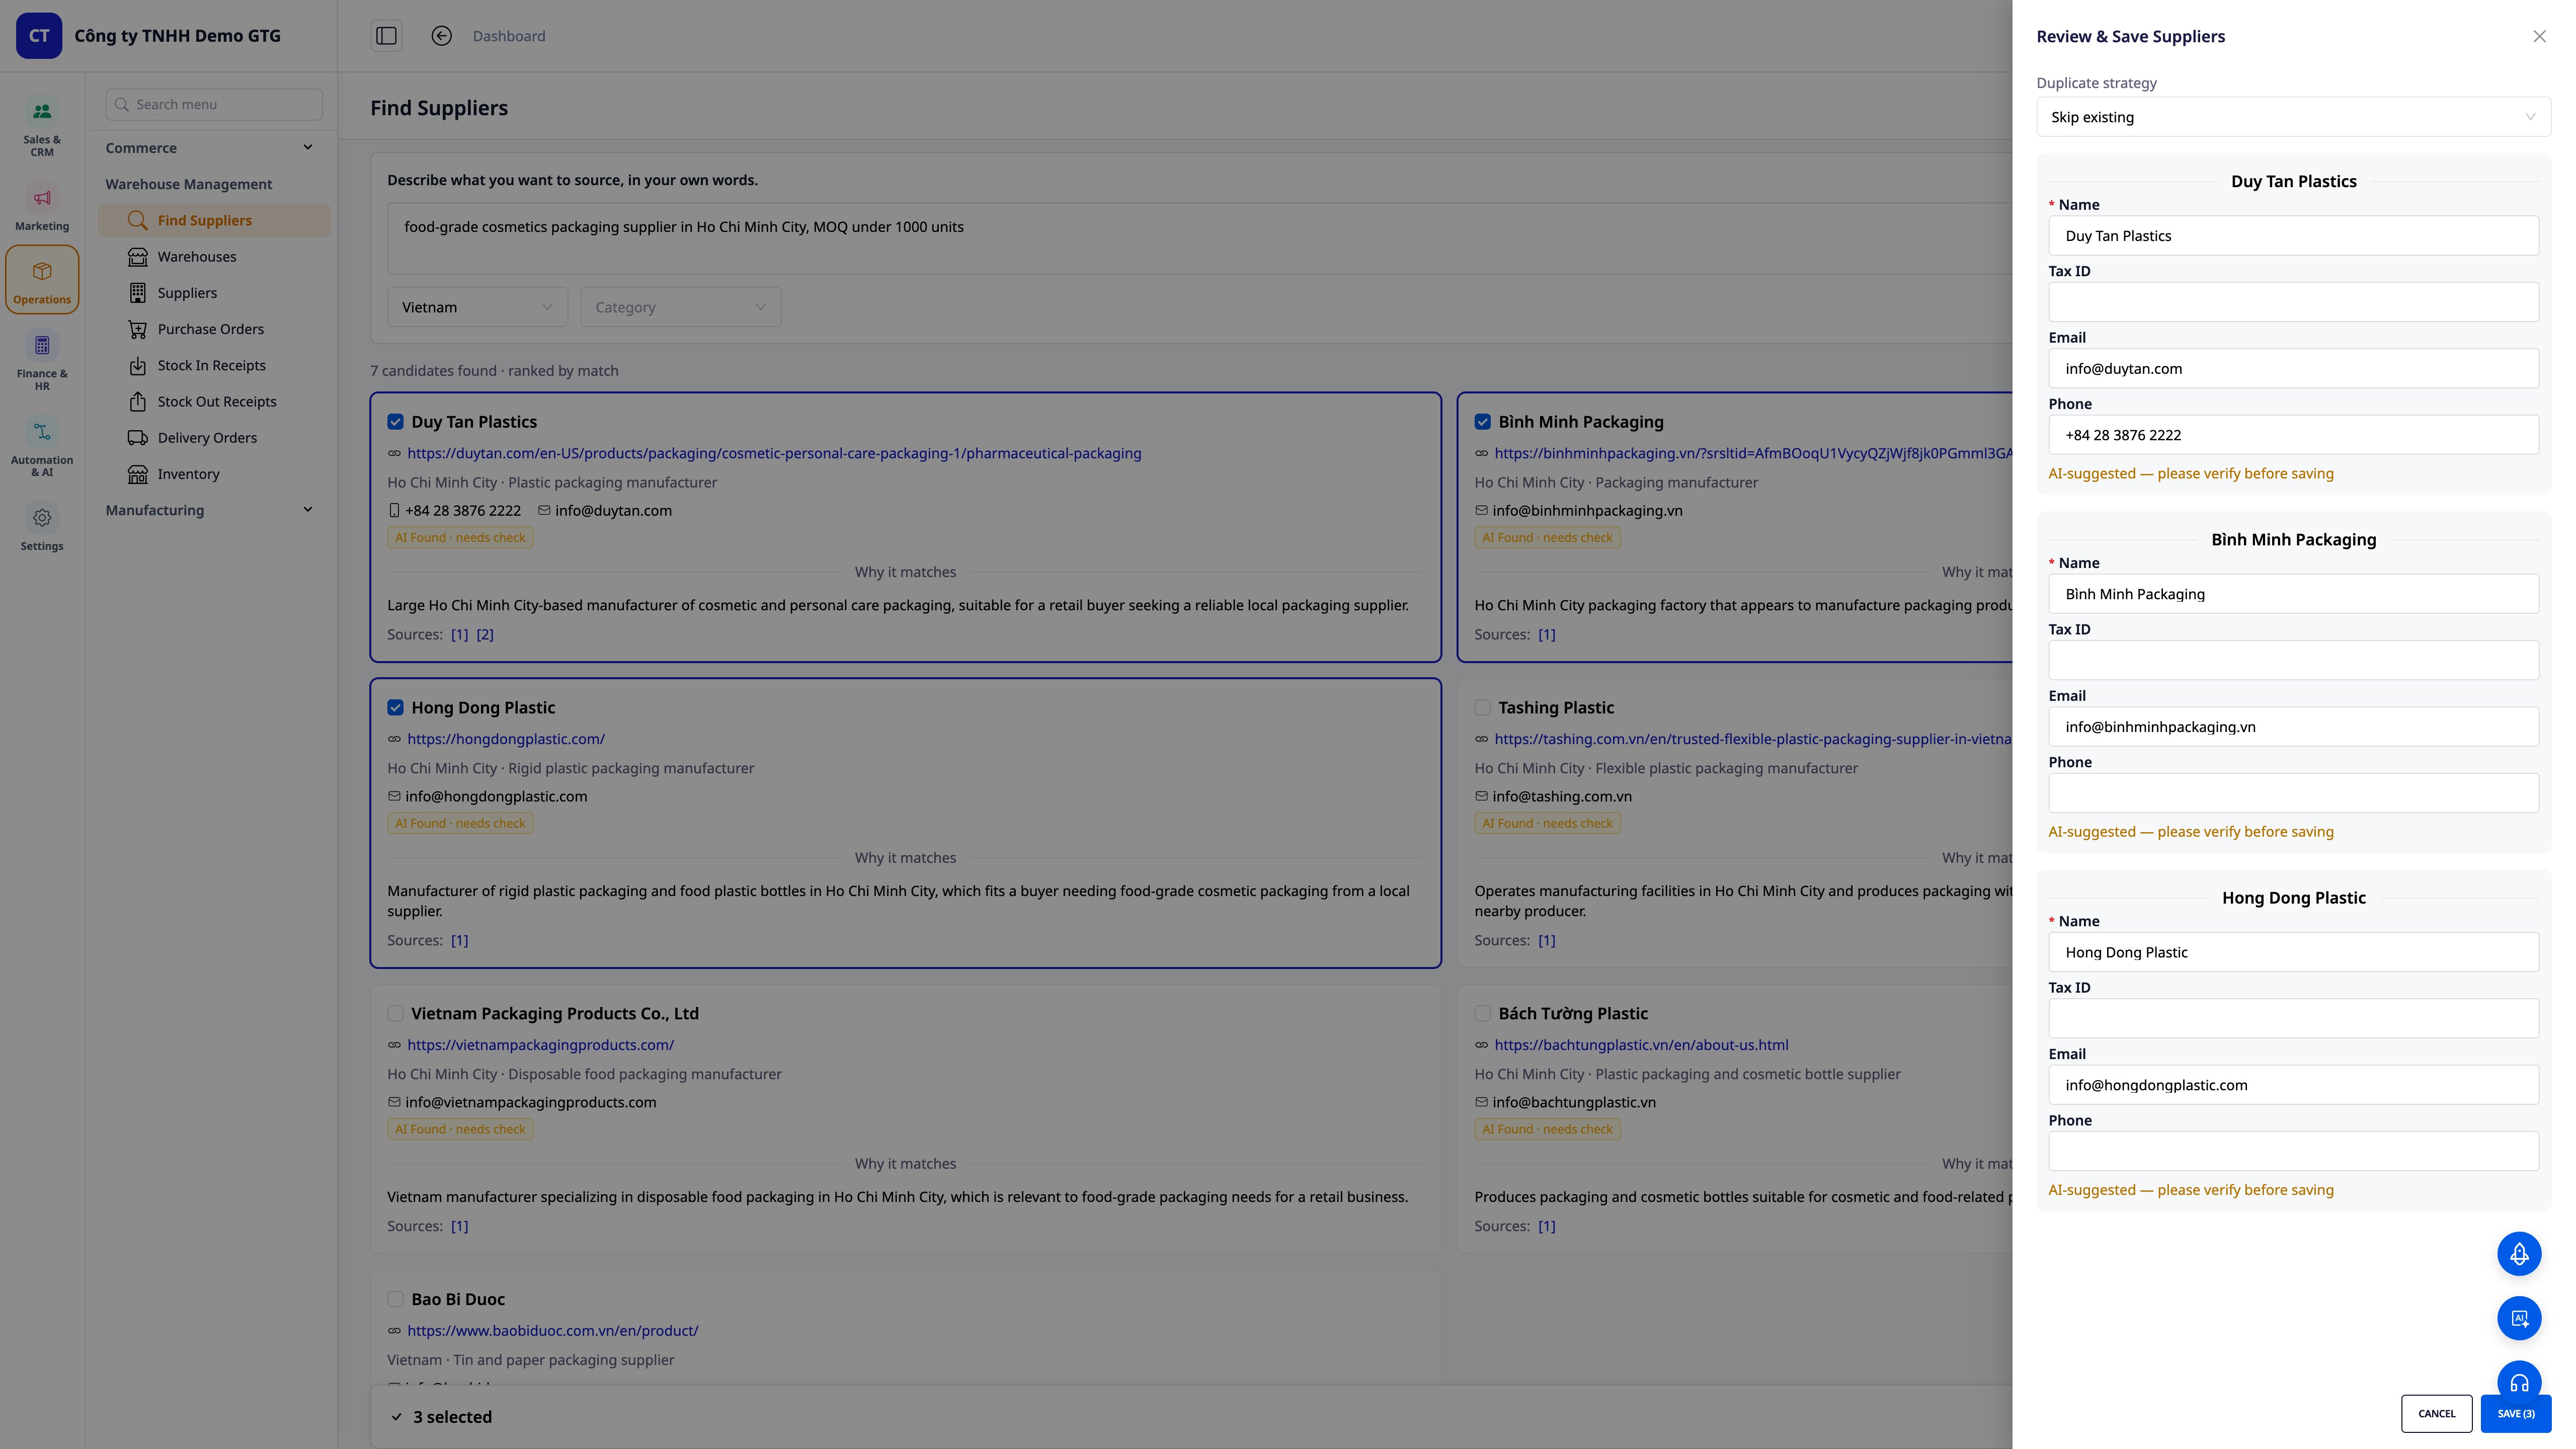Image resolution: width=2576 pixels, height=1449 pixels.
Task: Click the Warehouses menu icon
Action: pyautogui.click(x=138, y=257)
